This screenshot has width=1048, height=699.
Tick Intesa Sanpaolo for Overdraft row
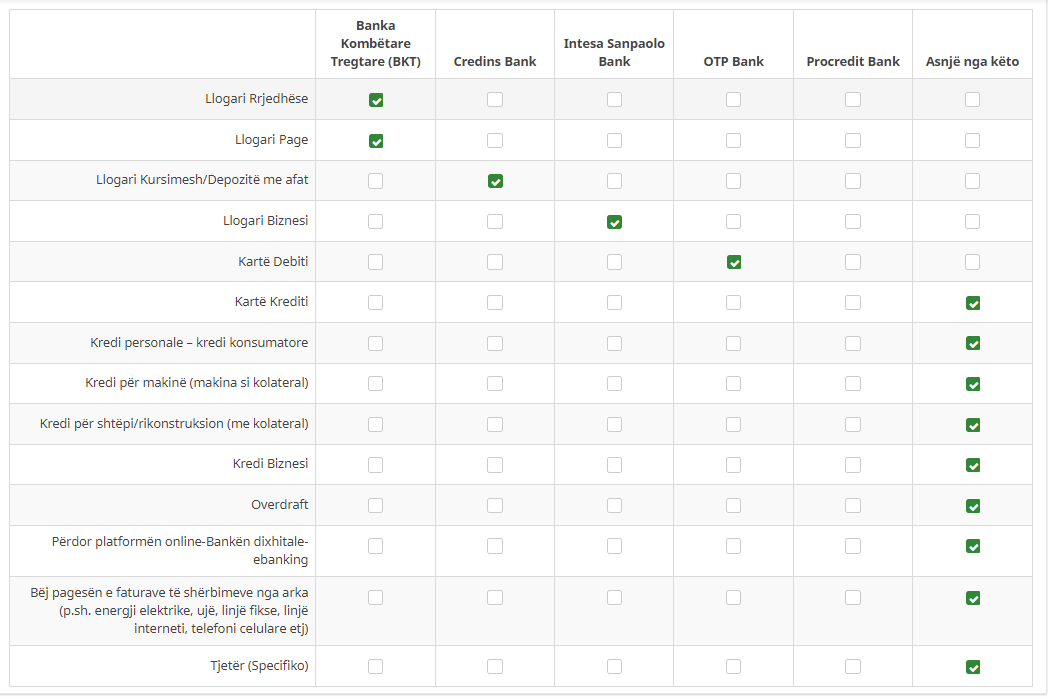[614, 505]
